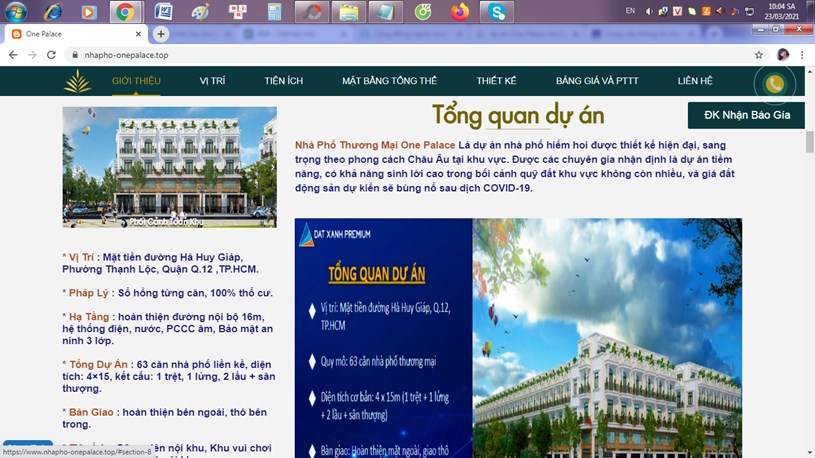Viewport: 815px width, 458px height.
Task: Switch to Google Chrome on the taskbar
Action: point(125,11)
